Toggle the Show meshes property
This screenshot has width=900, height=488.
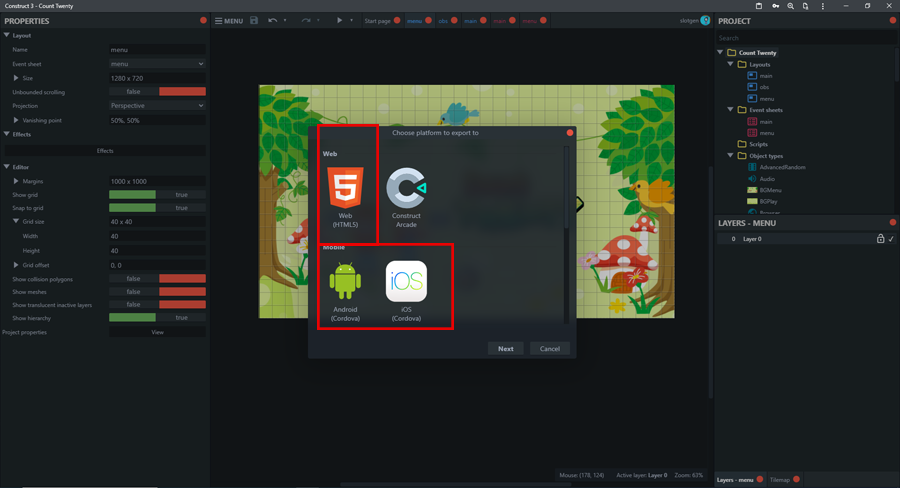(x=157, y=292)
